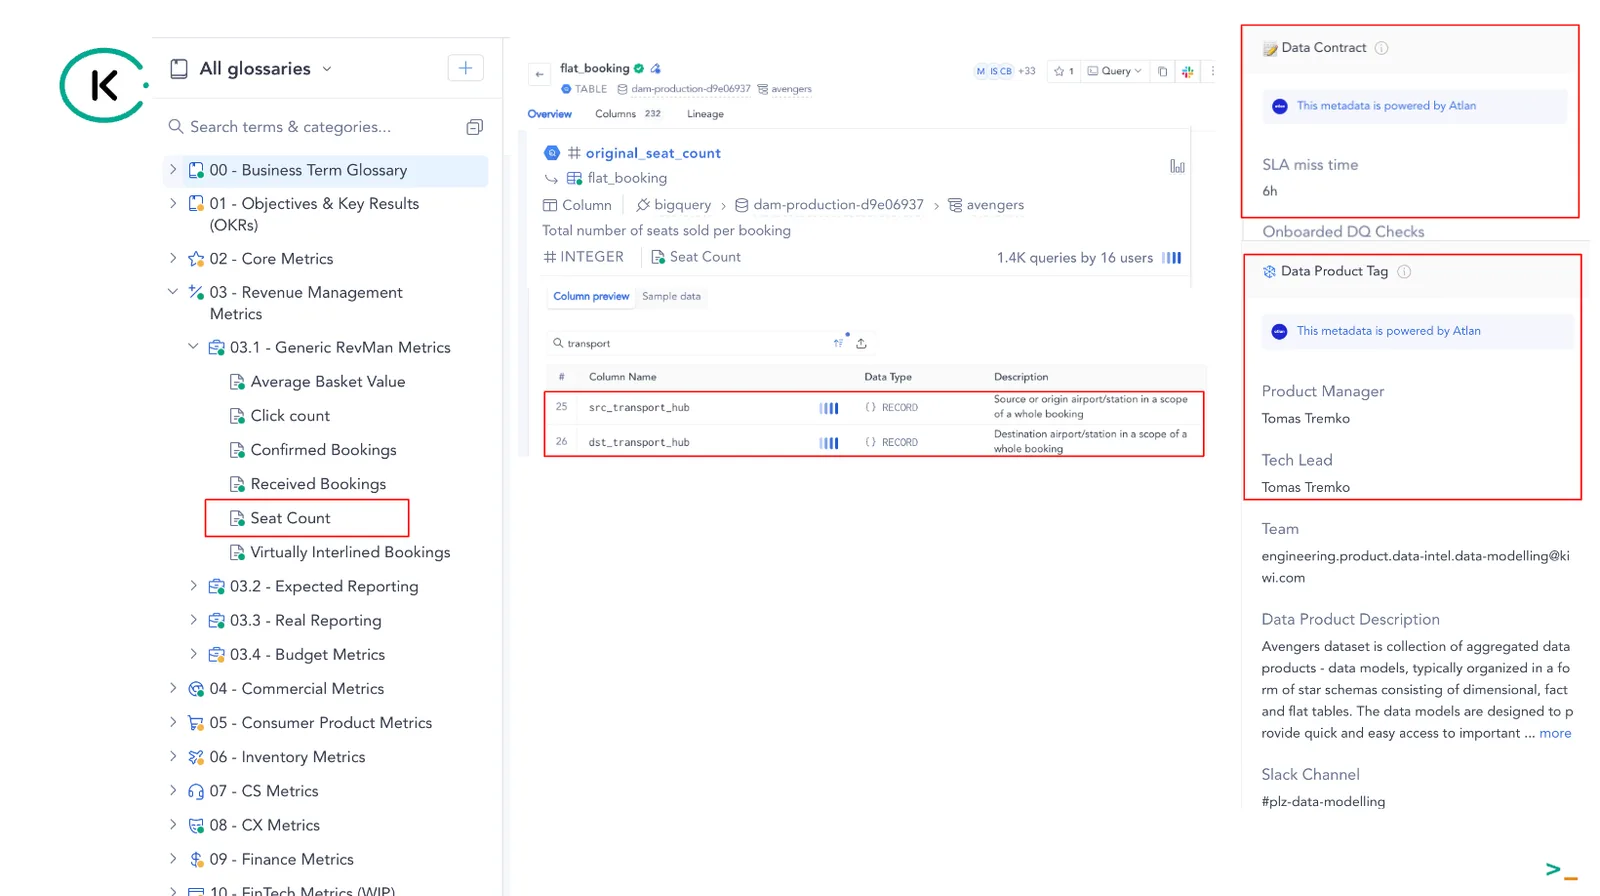
Task: Open 08 - CX Metrics glossary
Action: [265, 825]
